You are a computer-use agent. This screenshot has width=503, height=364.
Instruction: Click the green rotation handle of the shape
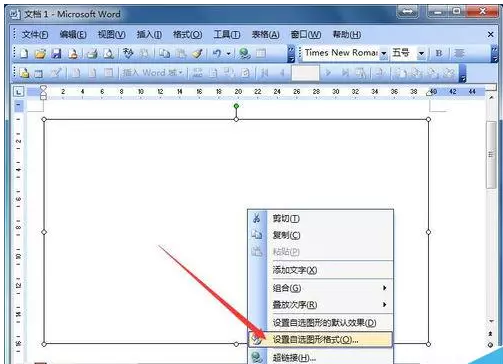(236, 106)
